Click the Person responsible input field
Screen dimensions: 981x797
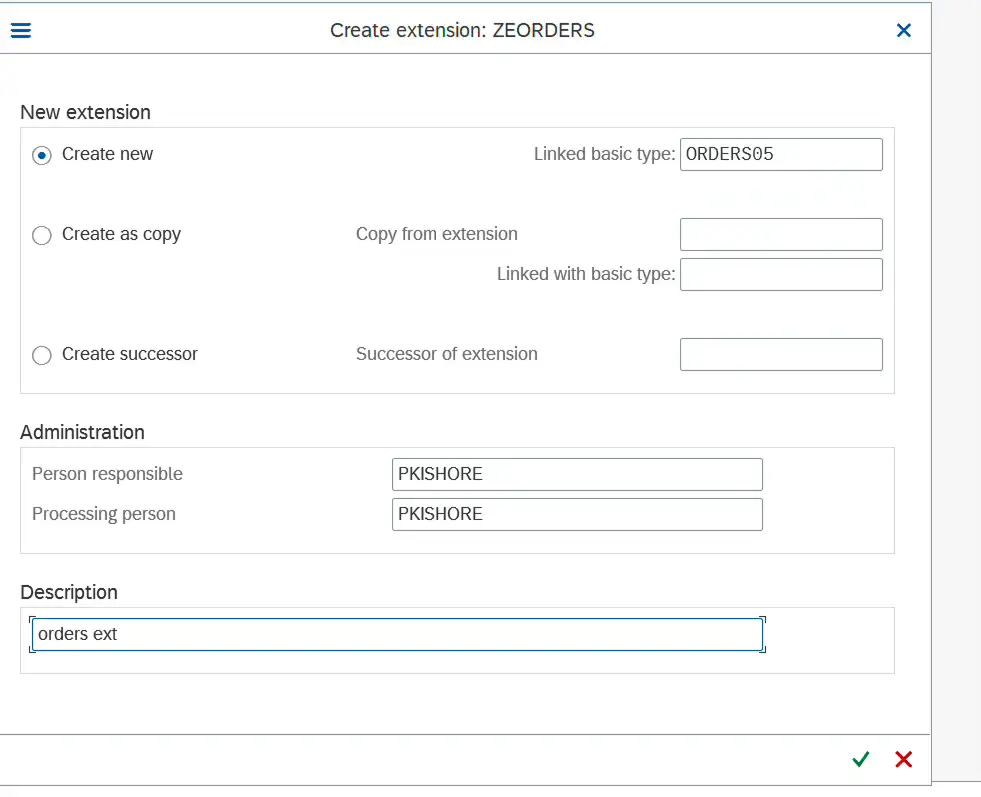[576, 474]
